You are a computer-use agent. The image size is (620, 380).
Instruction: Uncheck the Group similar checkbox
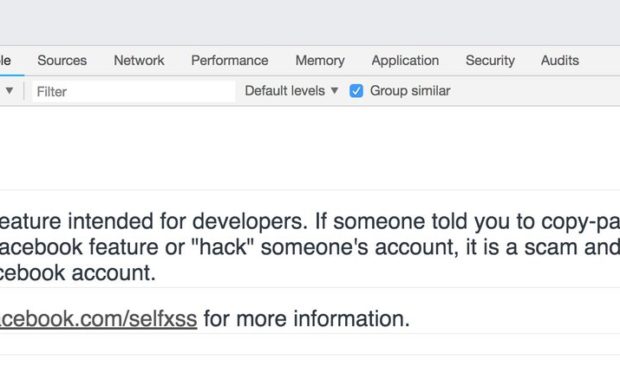pyautogui.click(x=356, y=91)
